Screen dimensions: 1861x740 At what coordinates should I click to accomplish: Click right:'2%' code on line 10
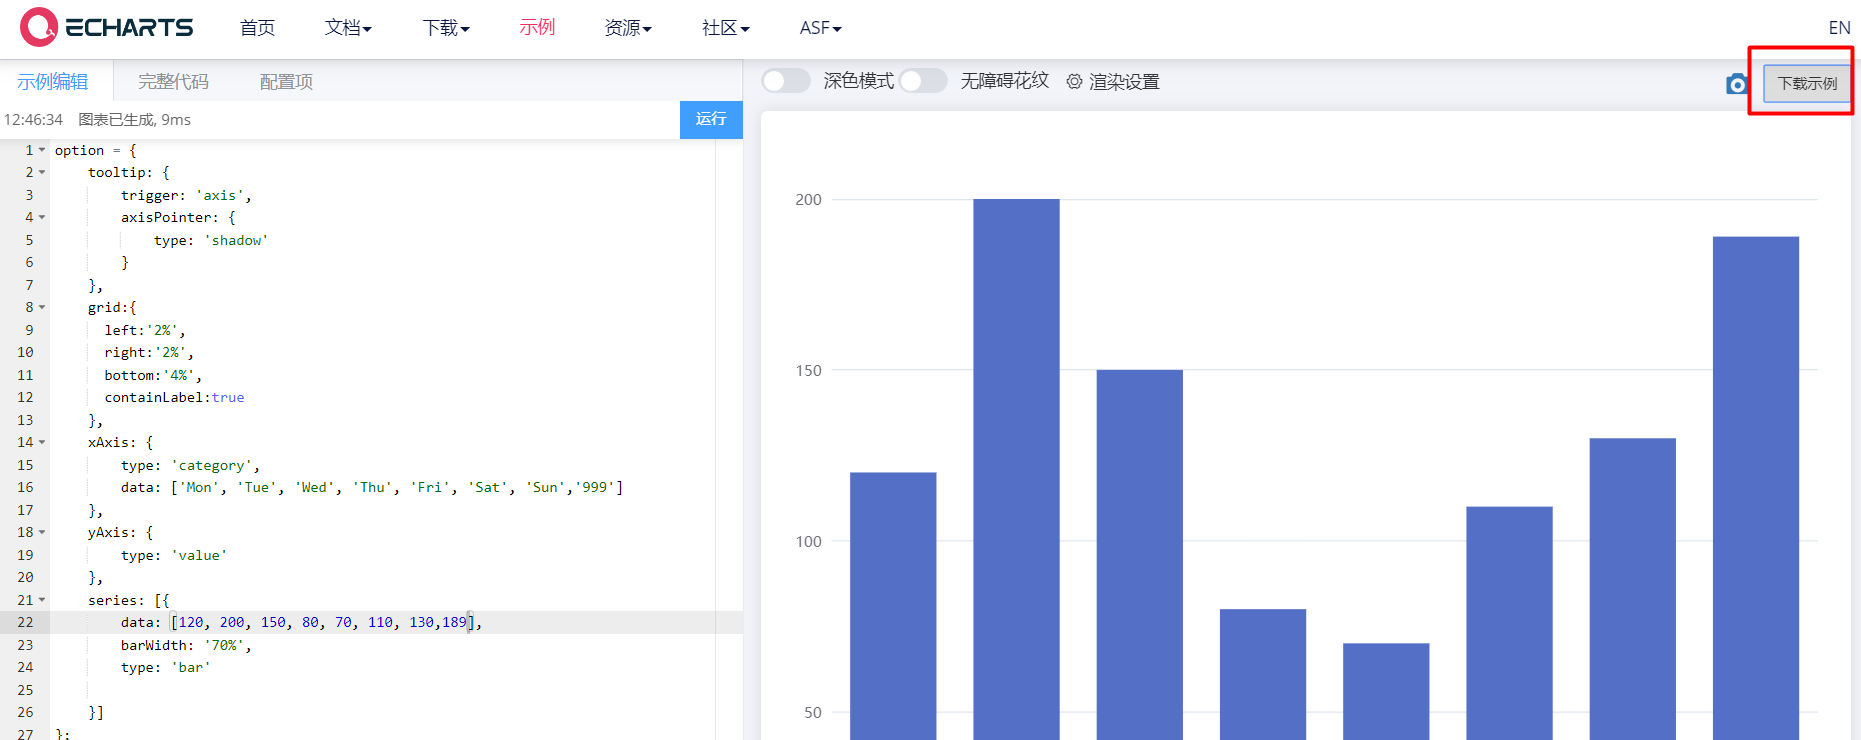pyautogui.click(x=149, y=352)
